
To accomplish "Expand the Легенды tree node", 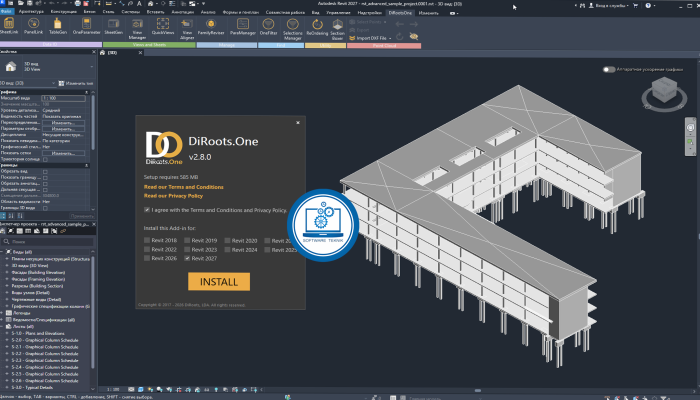I will coord(2,313).
